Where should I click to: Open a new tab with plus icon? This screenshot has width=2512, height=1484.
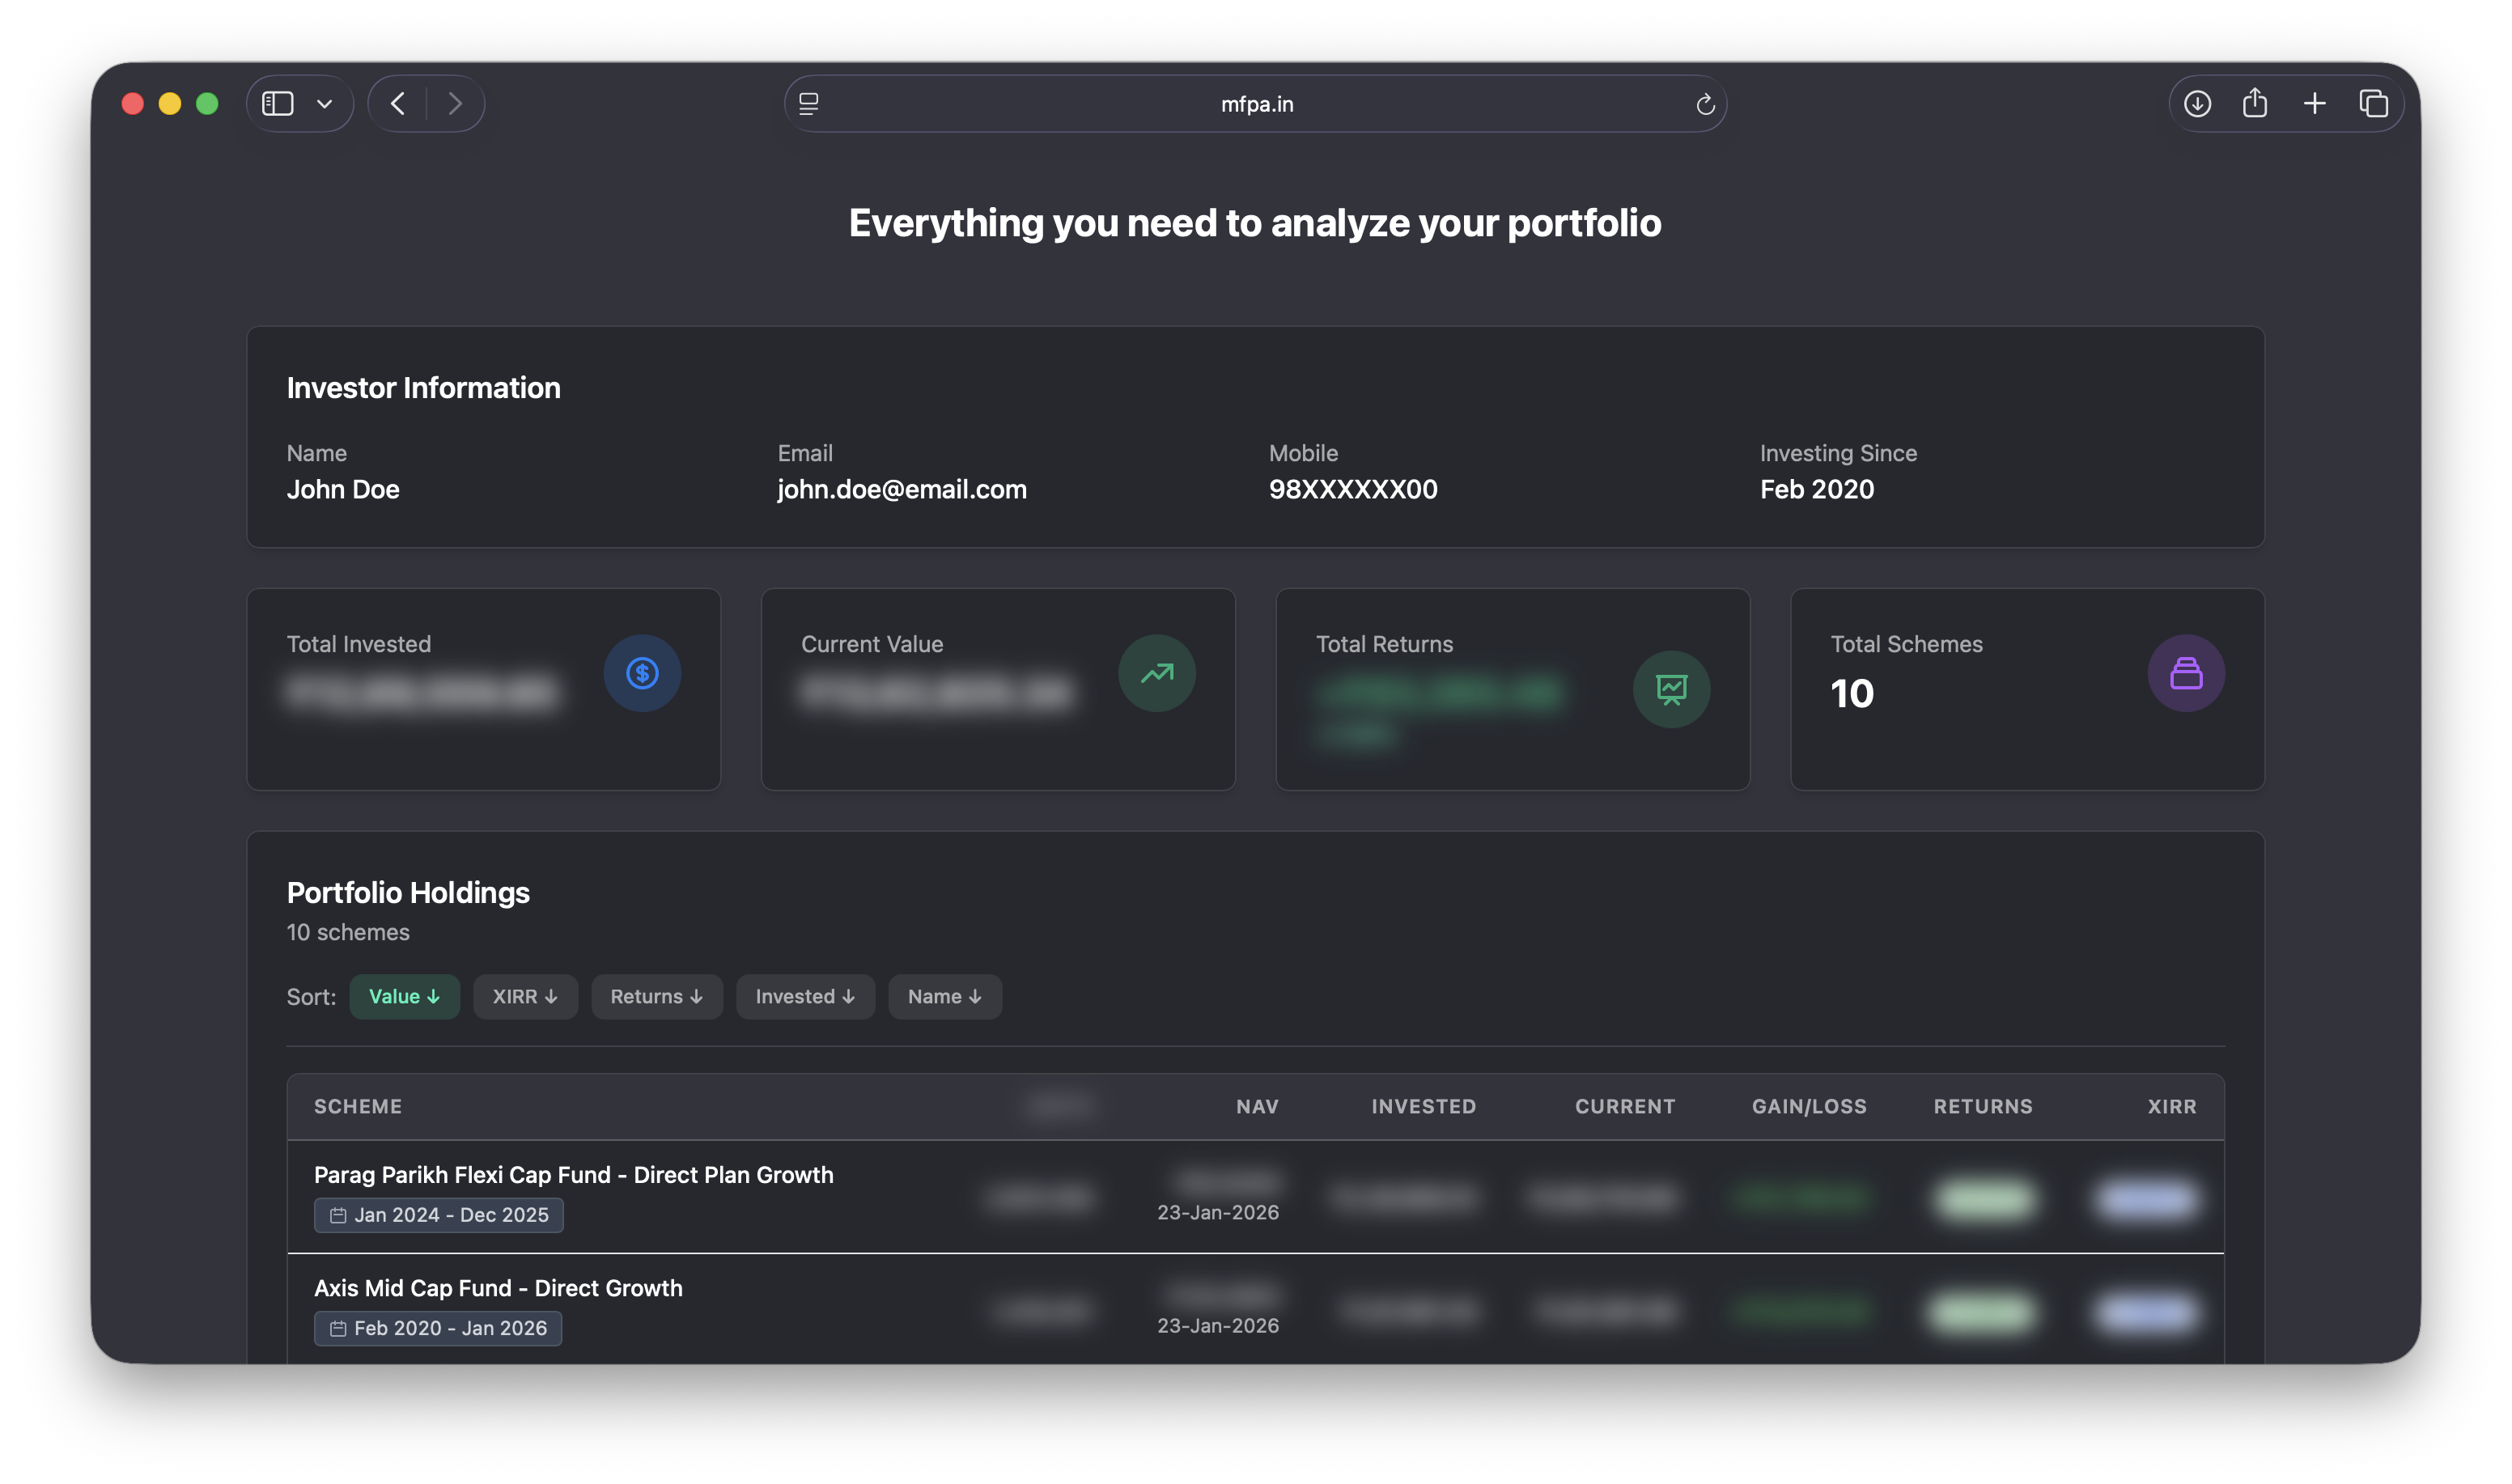[x=2314, y=103]
